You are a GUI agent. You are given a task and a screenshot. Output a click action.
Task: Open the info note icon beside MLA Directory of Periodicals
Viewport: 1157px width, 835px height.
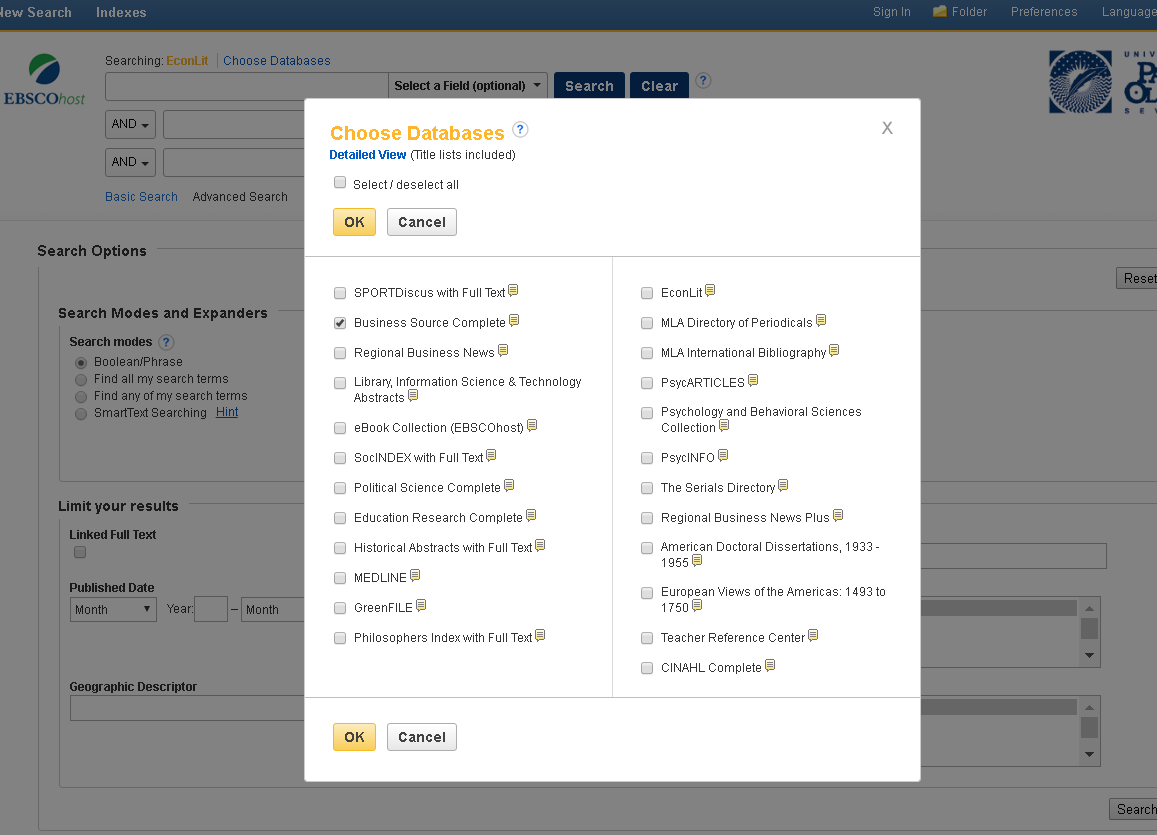821,320
